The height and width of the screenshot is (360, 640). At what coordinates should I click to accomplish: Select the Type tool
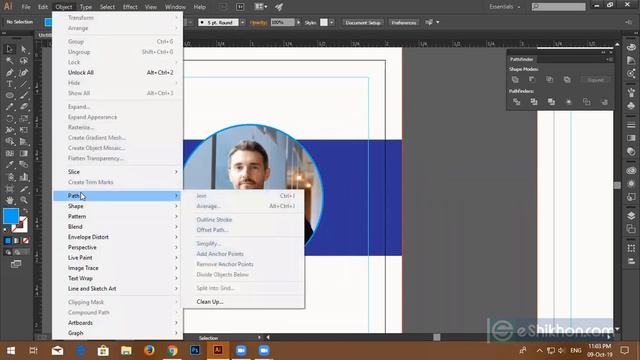tap(9, 84)
